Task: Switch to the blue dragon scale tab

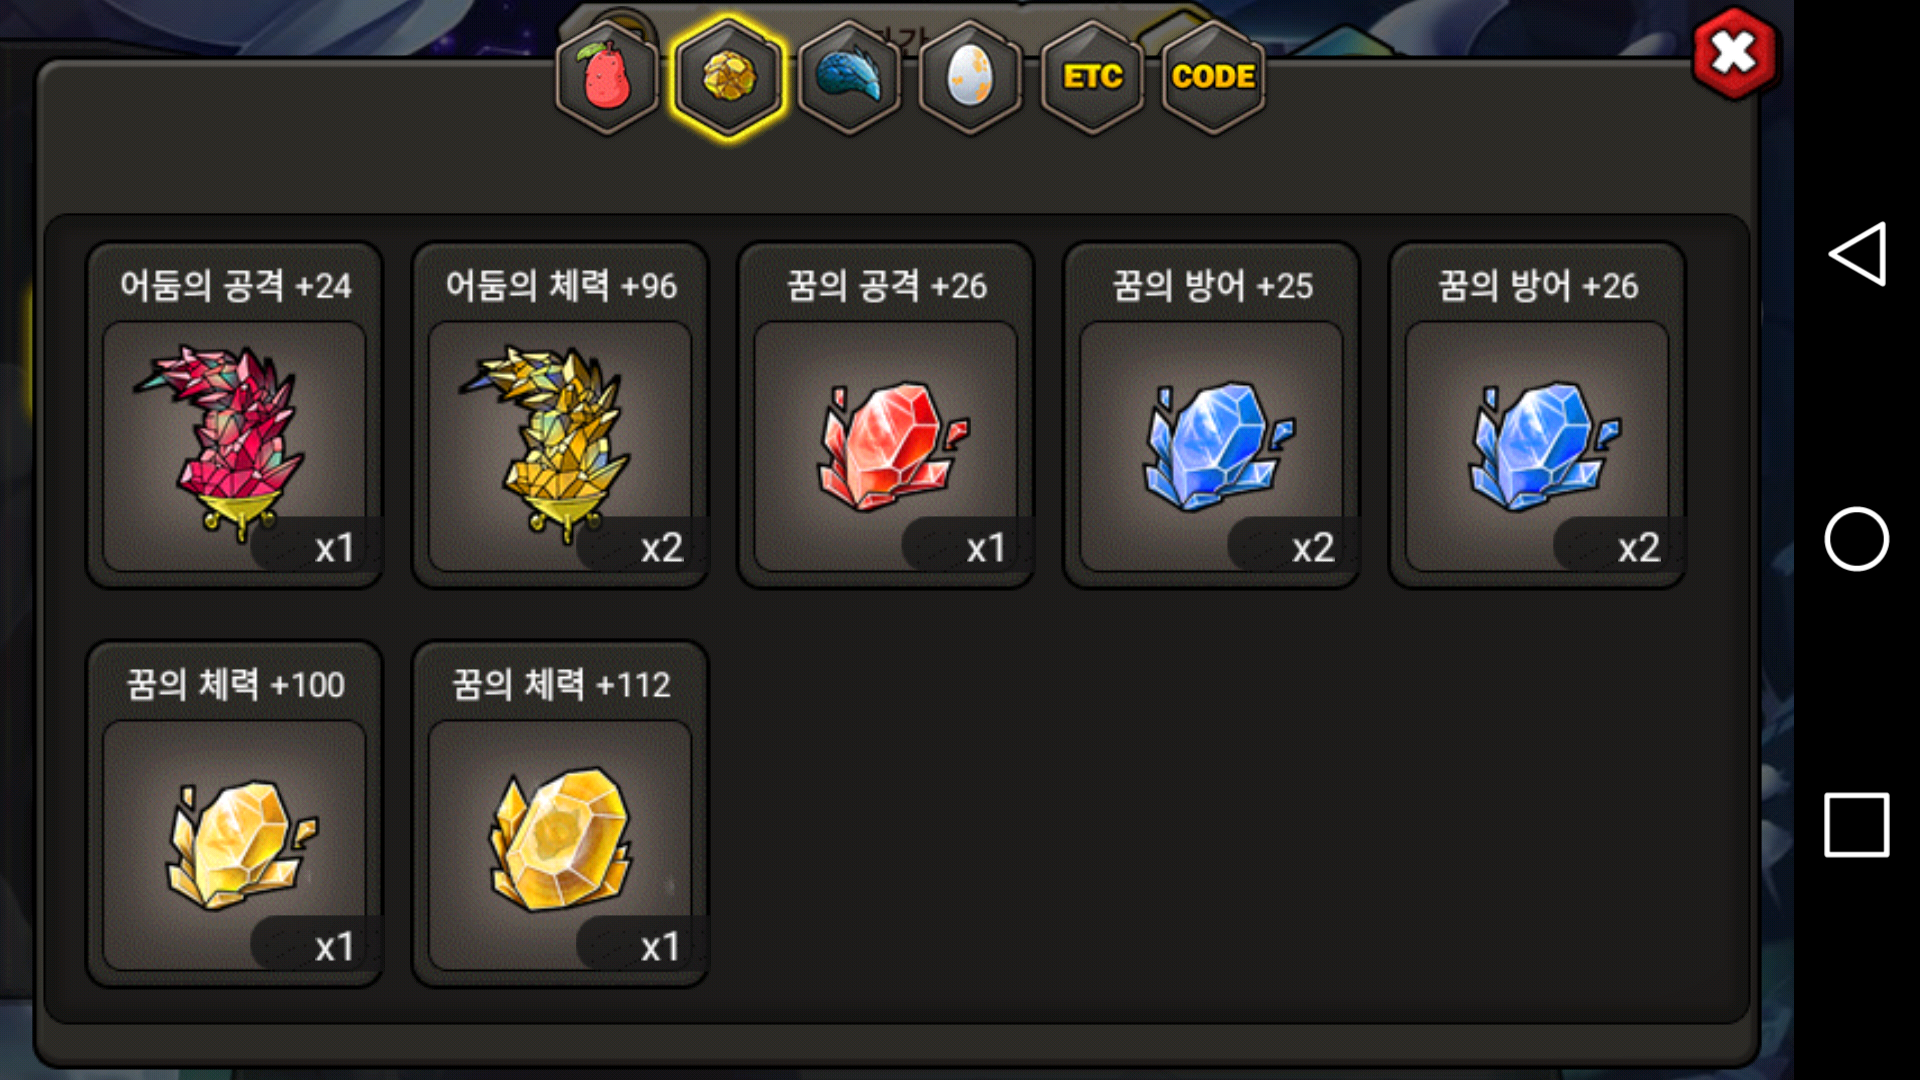Action: click(849, 78)
